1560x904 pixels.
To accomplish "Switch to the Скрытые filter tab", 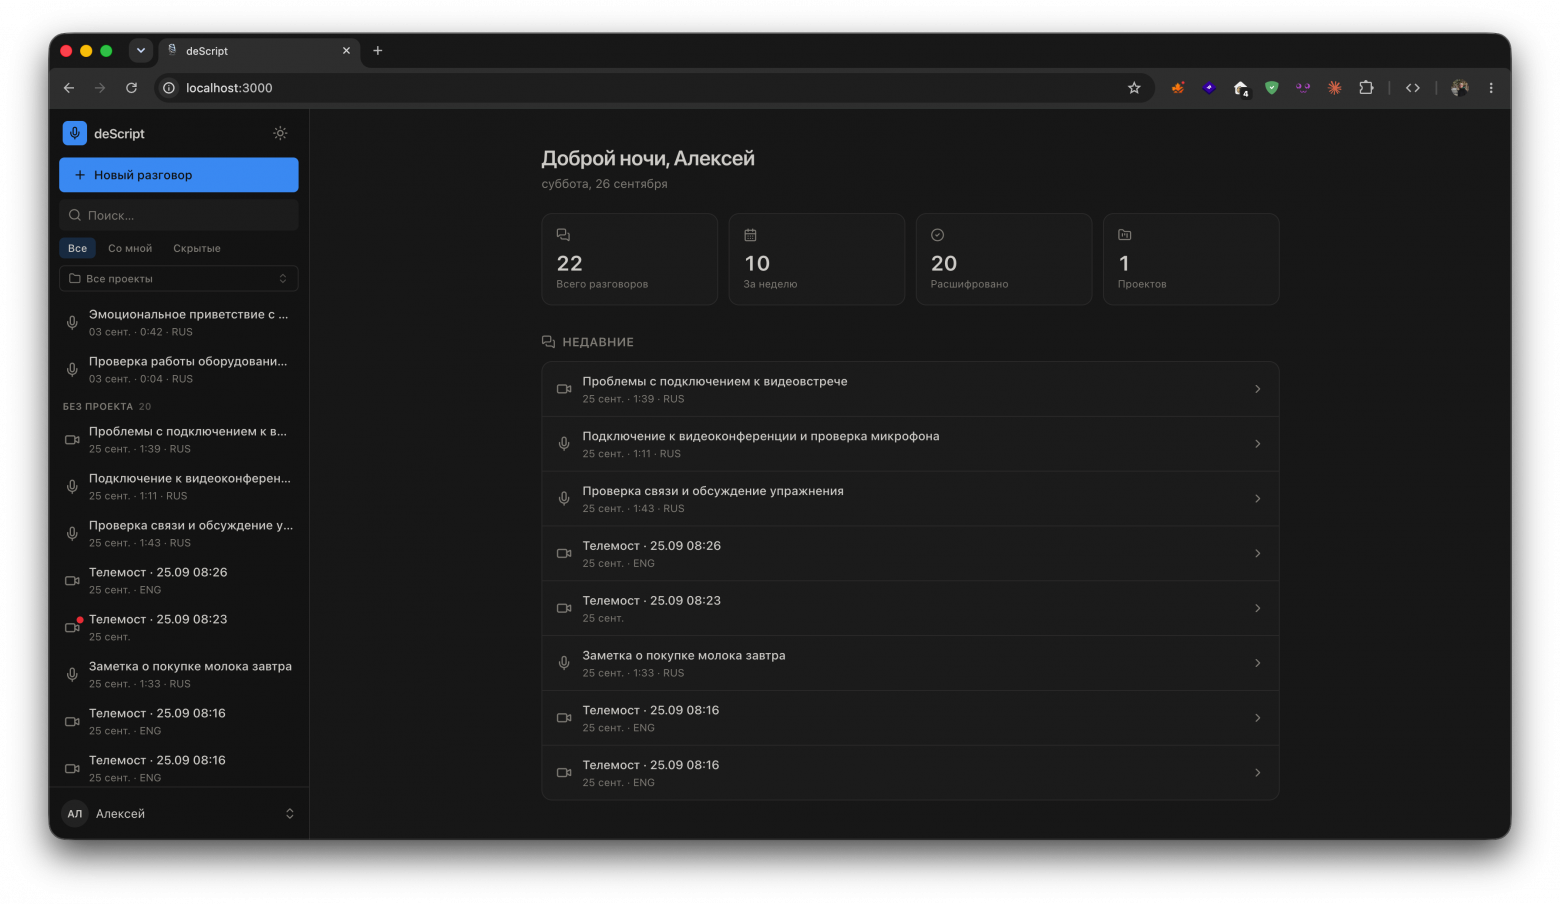I will tap(197, 248).
